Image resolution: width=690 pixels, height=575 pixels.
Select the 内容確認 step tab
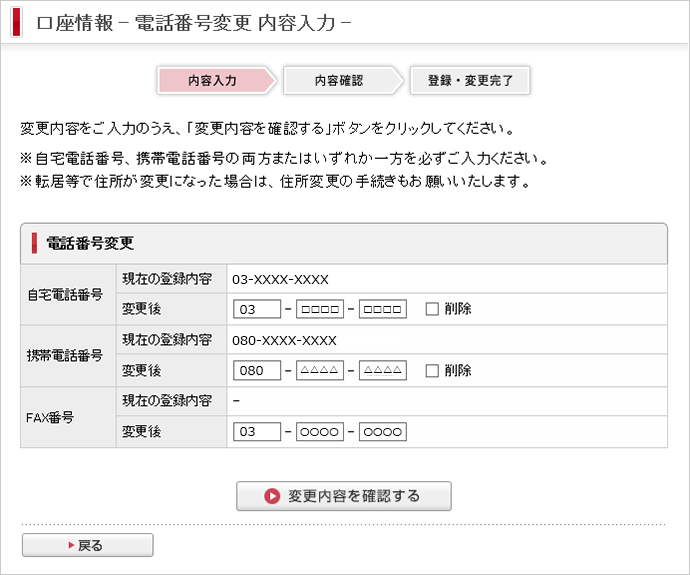tap(338, 80)
